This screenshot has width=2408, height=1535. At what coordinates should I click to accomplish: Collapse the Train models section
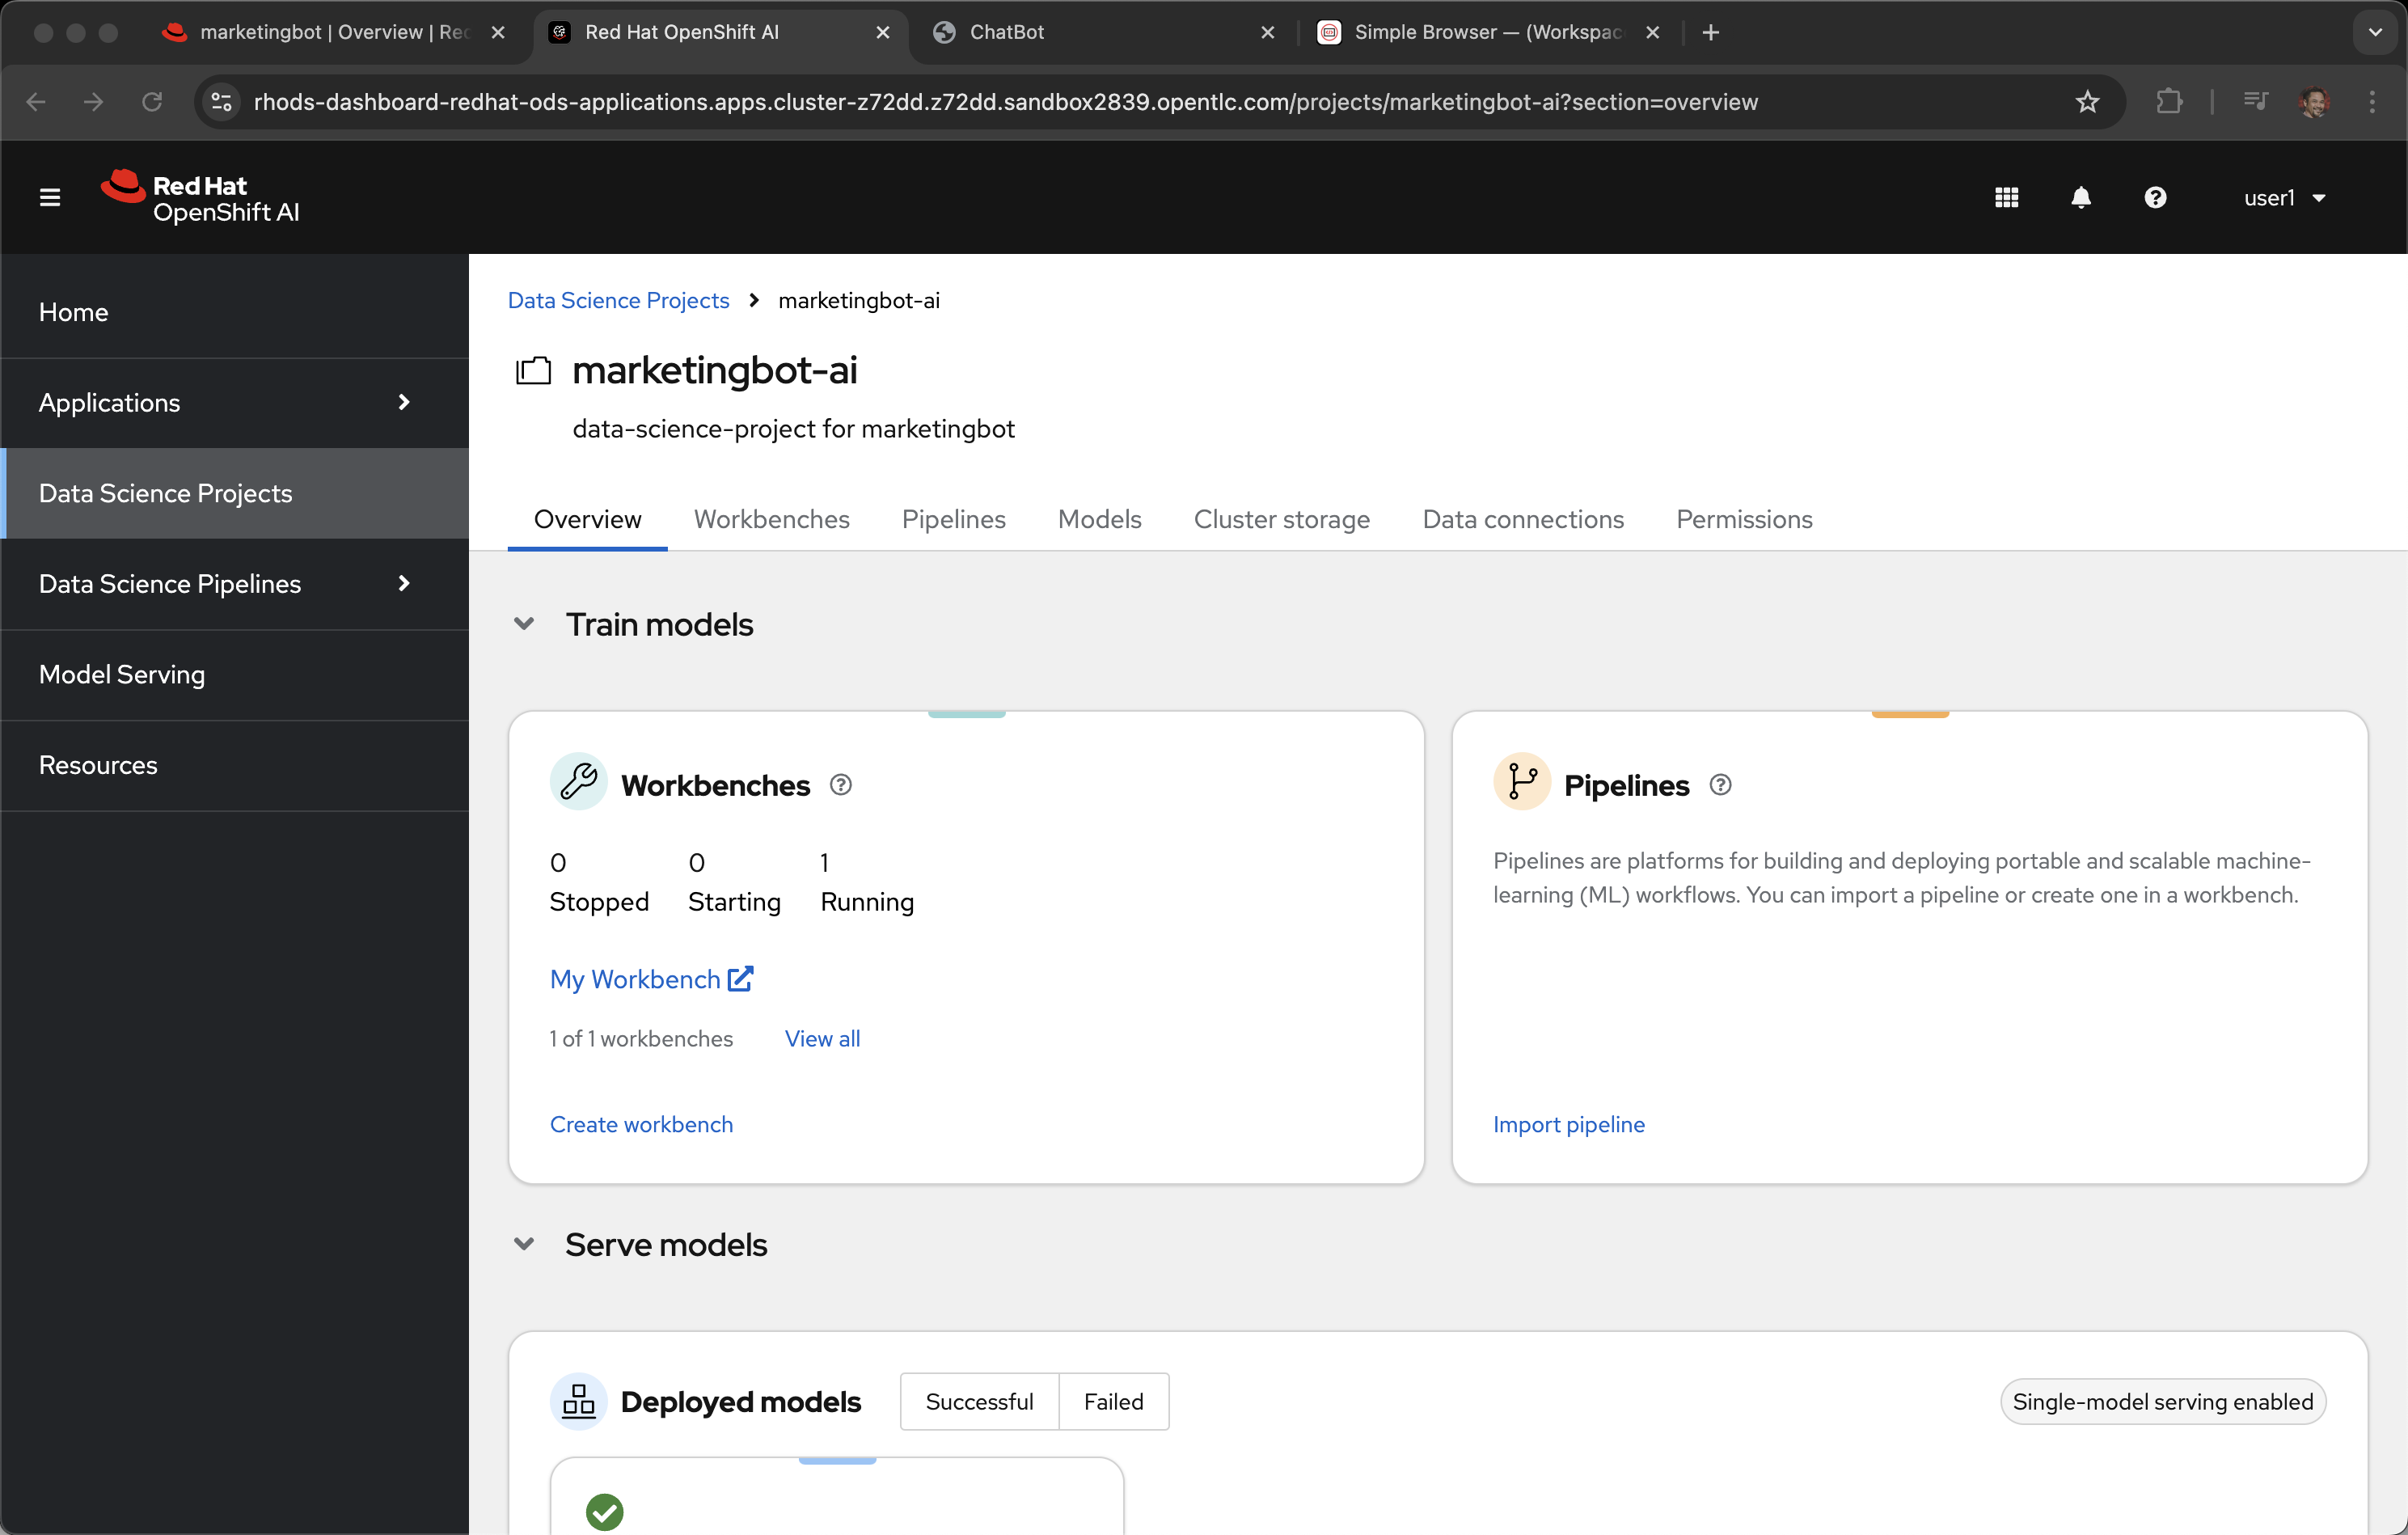click(524, 624)
